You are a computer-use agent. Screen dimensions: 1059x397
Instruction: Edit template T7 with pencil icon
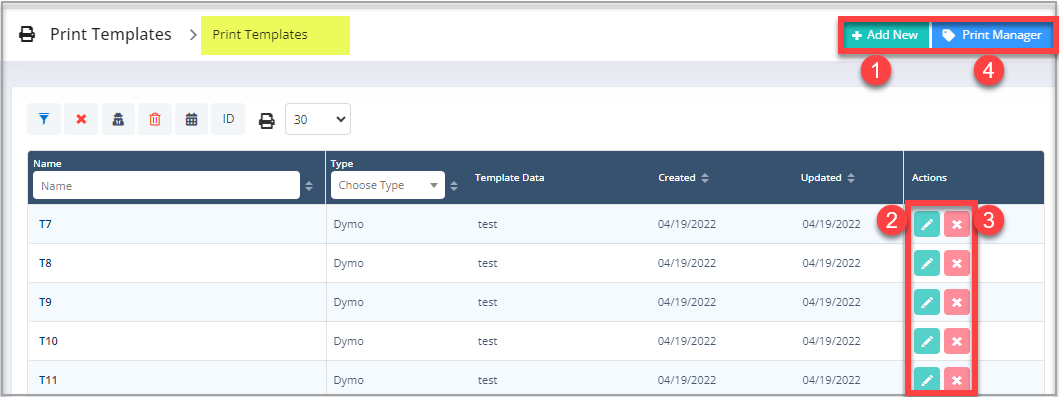(927, 223)
